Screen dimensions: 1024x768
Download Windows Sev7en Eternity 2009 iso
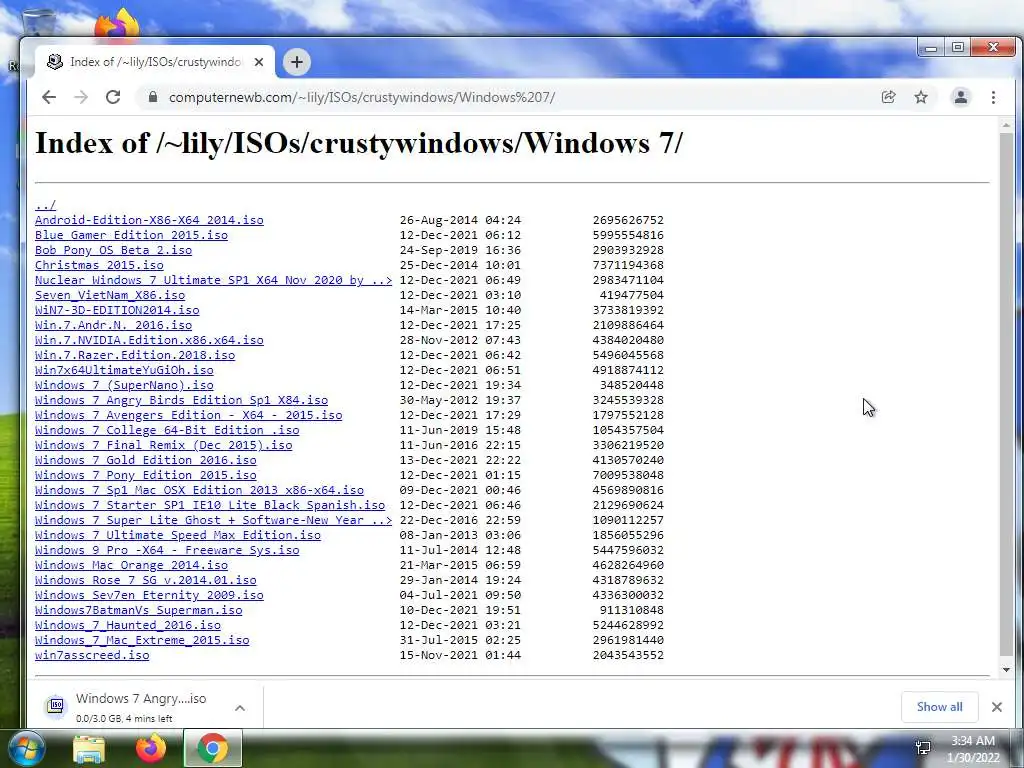click(150, 596)
